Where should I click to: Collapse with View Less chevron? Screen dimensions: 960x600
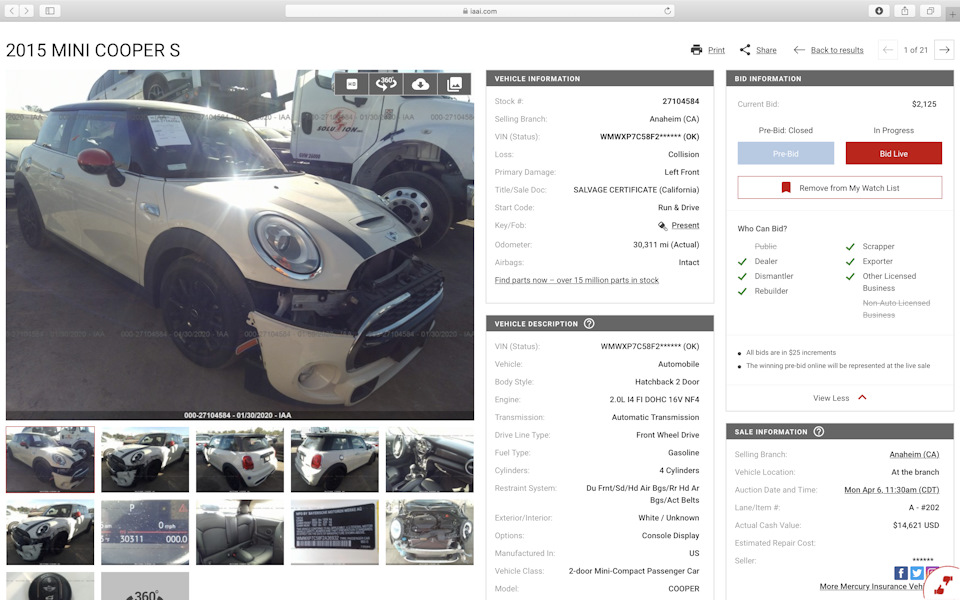862,397
